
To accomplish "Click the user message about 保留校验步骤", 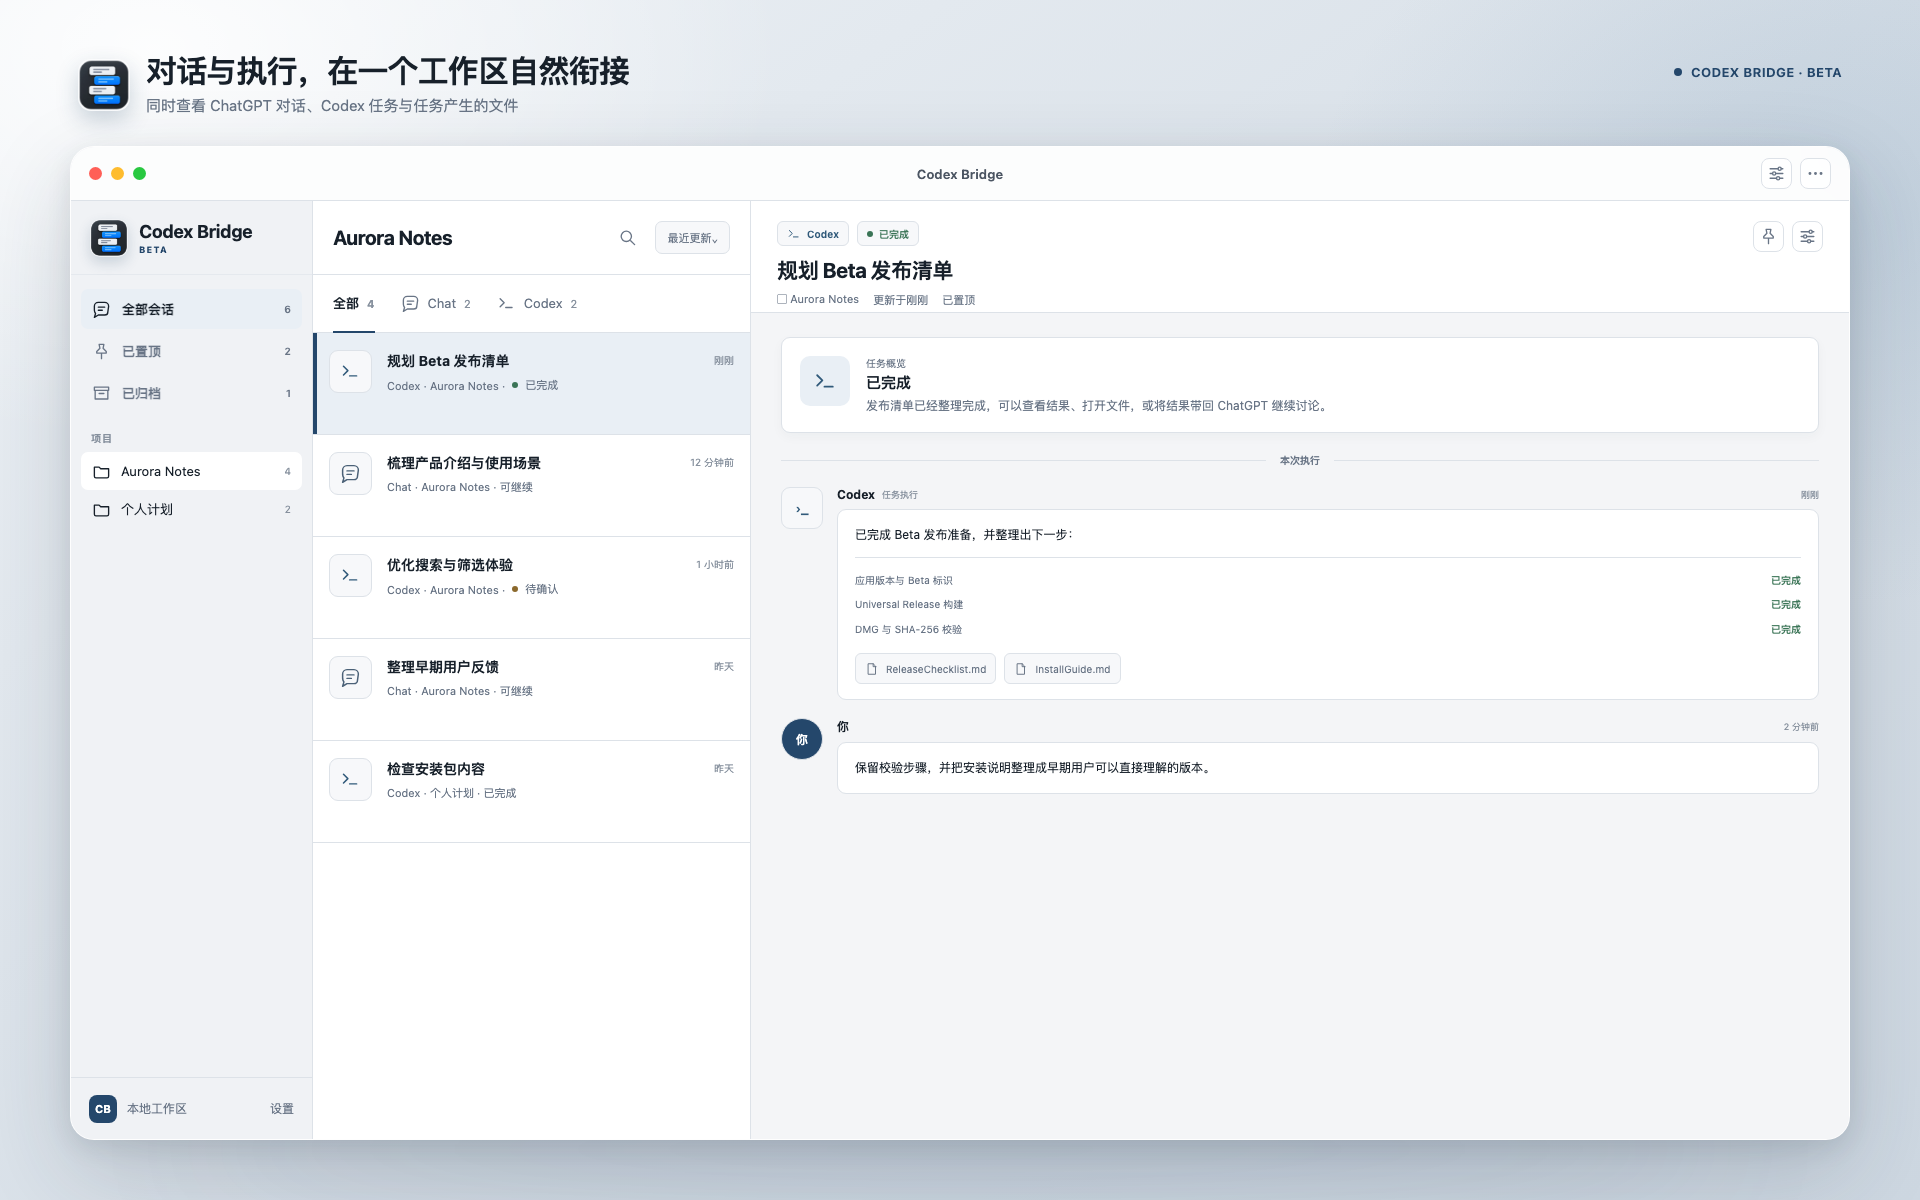I will (1327, 768).
